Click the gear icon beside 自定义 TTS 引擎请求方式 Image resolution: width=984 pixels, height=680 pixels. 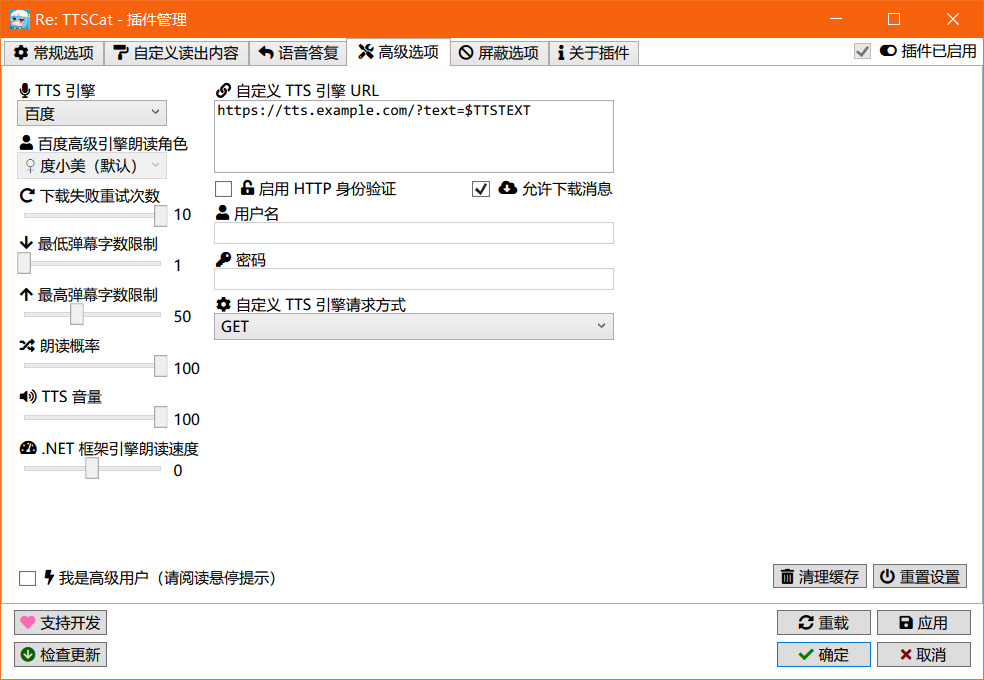(x=223, y=305)
